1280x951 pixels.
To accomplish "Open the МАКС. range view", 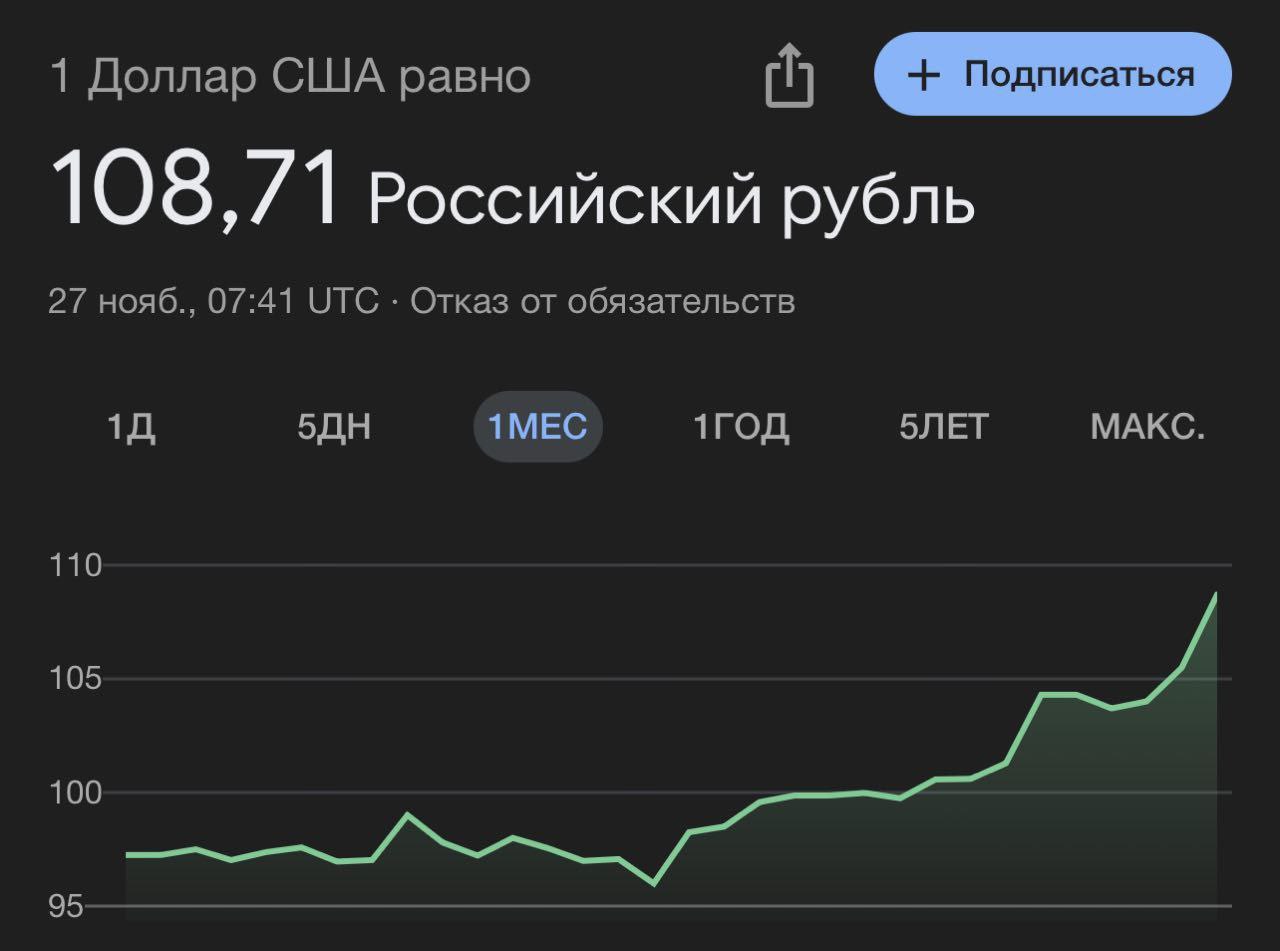I will [x=1147, y=427].
